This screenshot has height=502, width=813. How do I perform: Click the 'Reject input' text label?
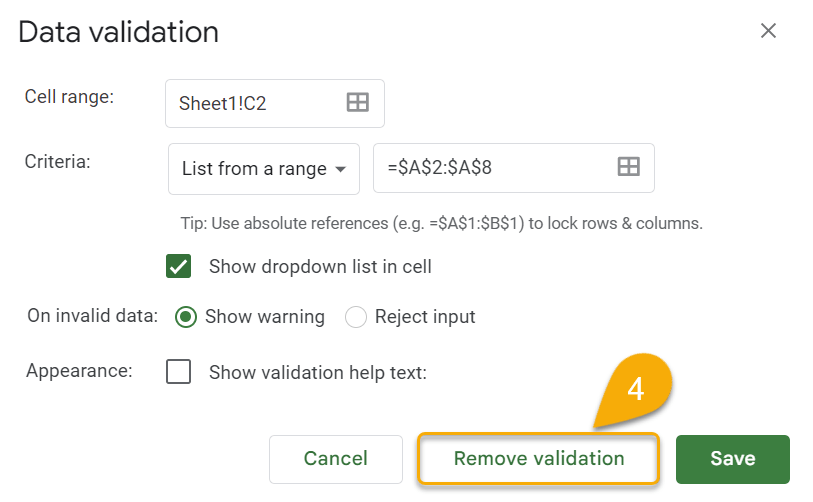[425, 317]
